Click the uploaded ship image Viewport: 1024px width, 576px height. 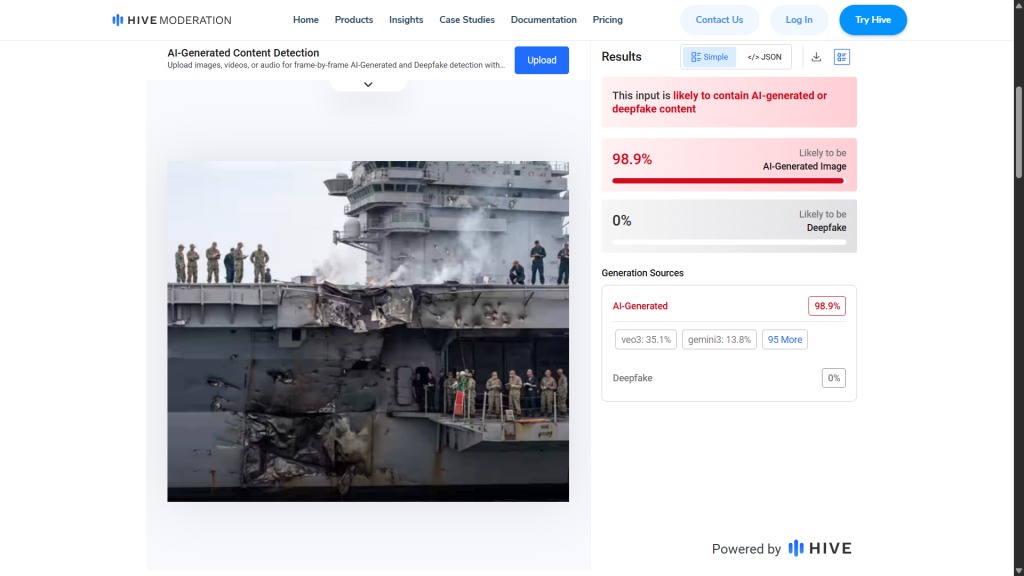pos(368,331)
